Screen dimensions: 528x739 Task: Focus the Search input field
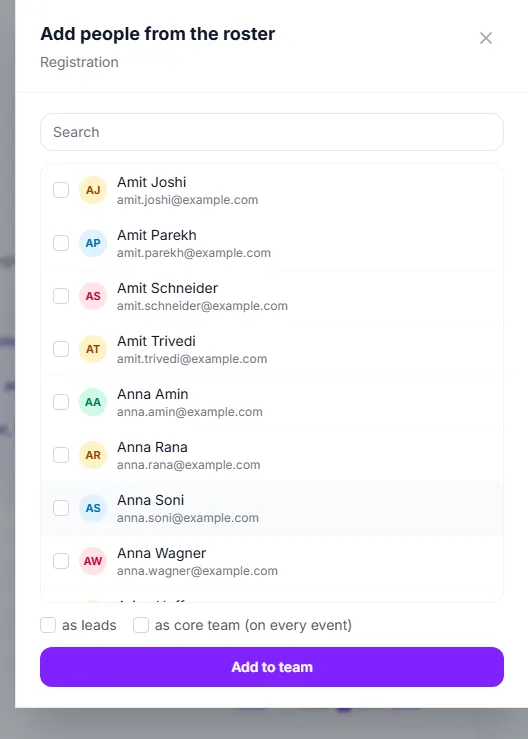[x=272, y=132]
